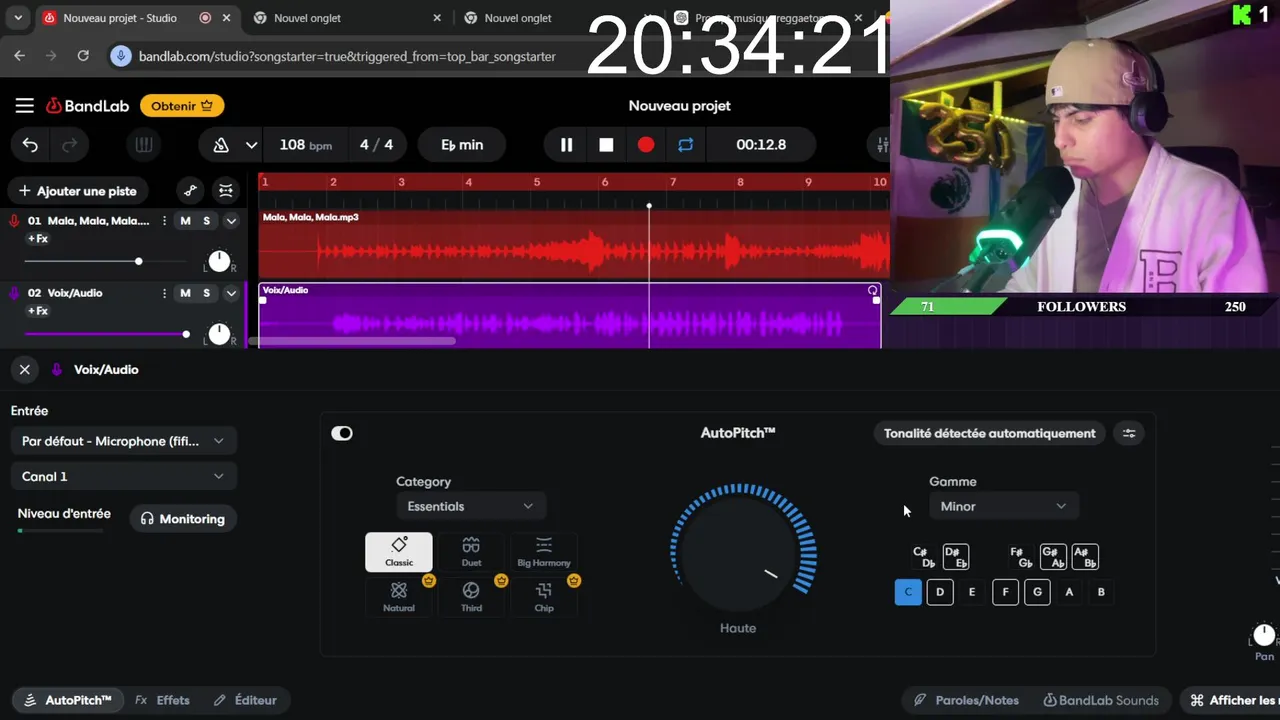Mute track 01 Mala, Mala, Mala
Image resolution: width=1280 pixels, height=720 pixels.
(185, 221)
